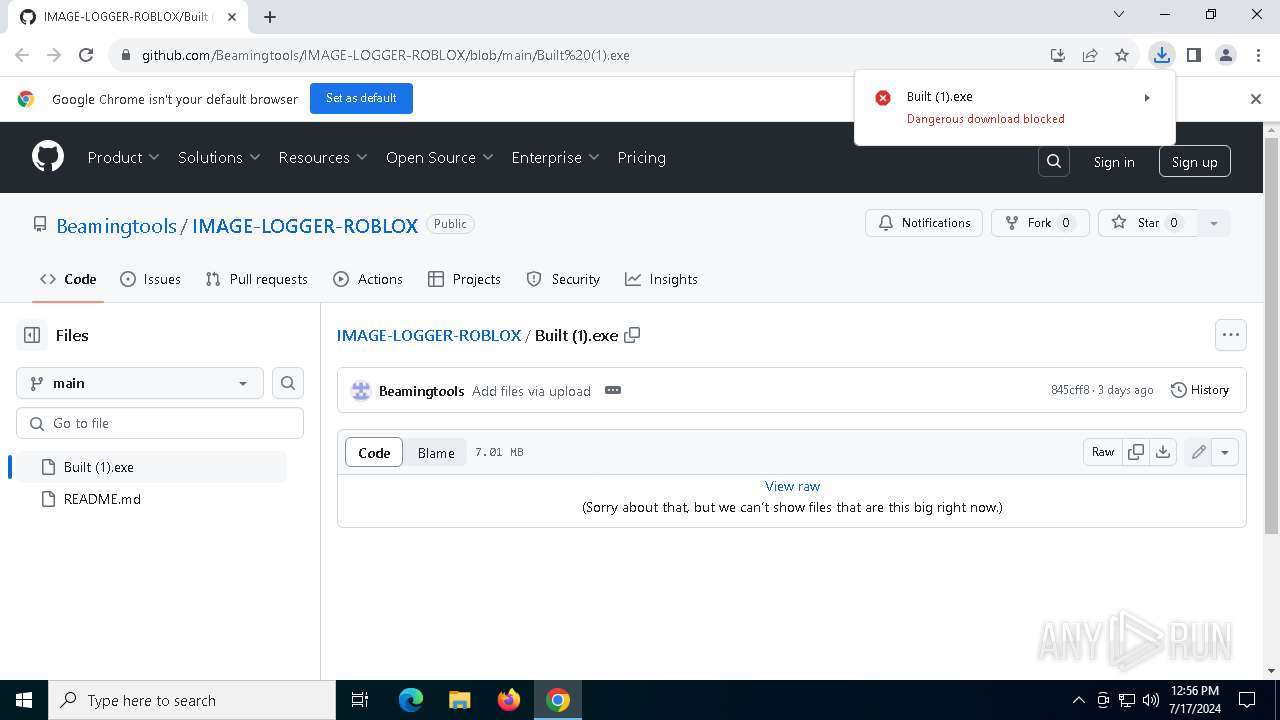Download raw file icon

(1163, 452)
